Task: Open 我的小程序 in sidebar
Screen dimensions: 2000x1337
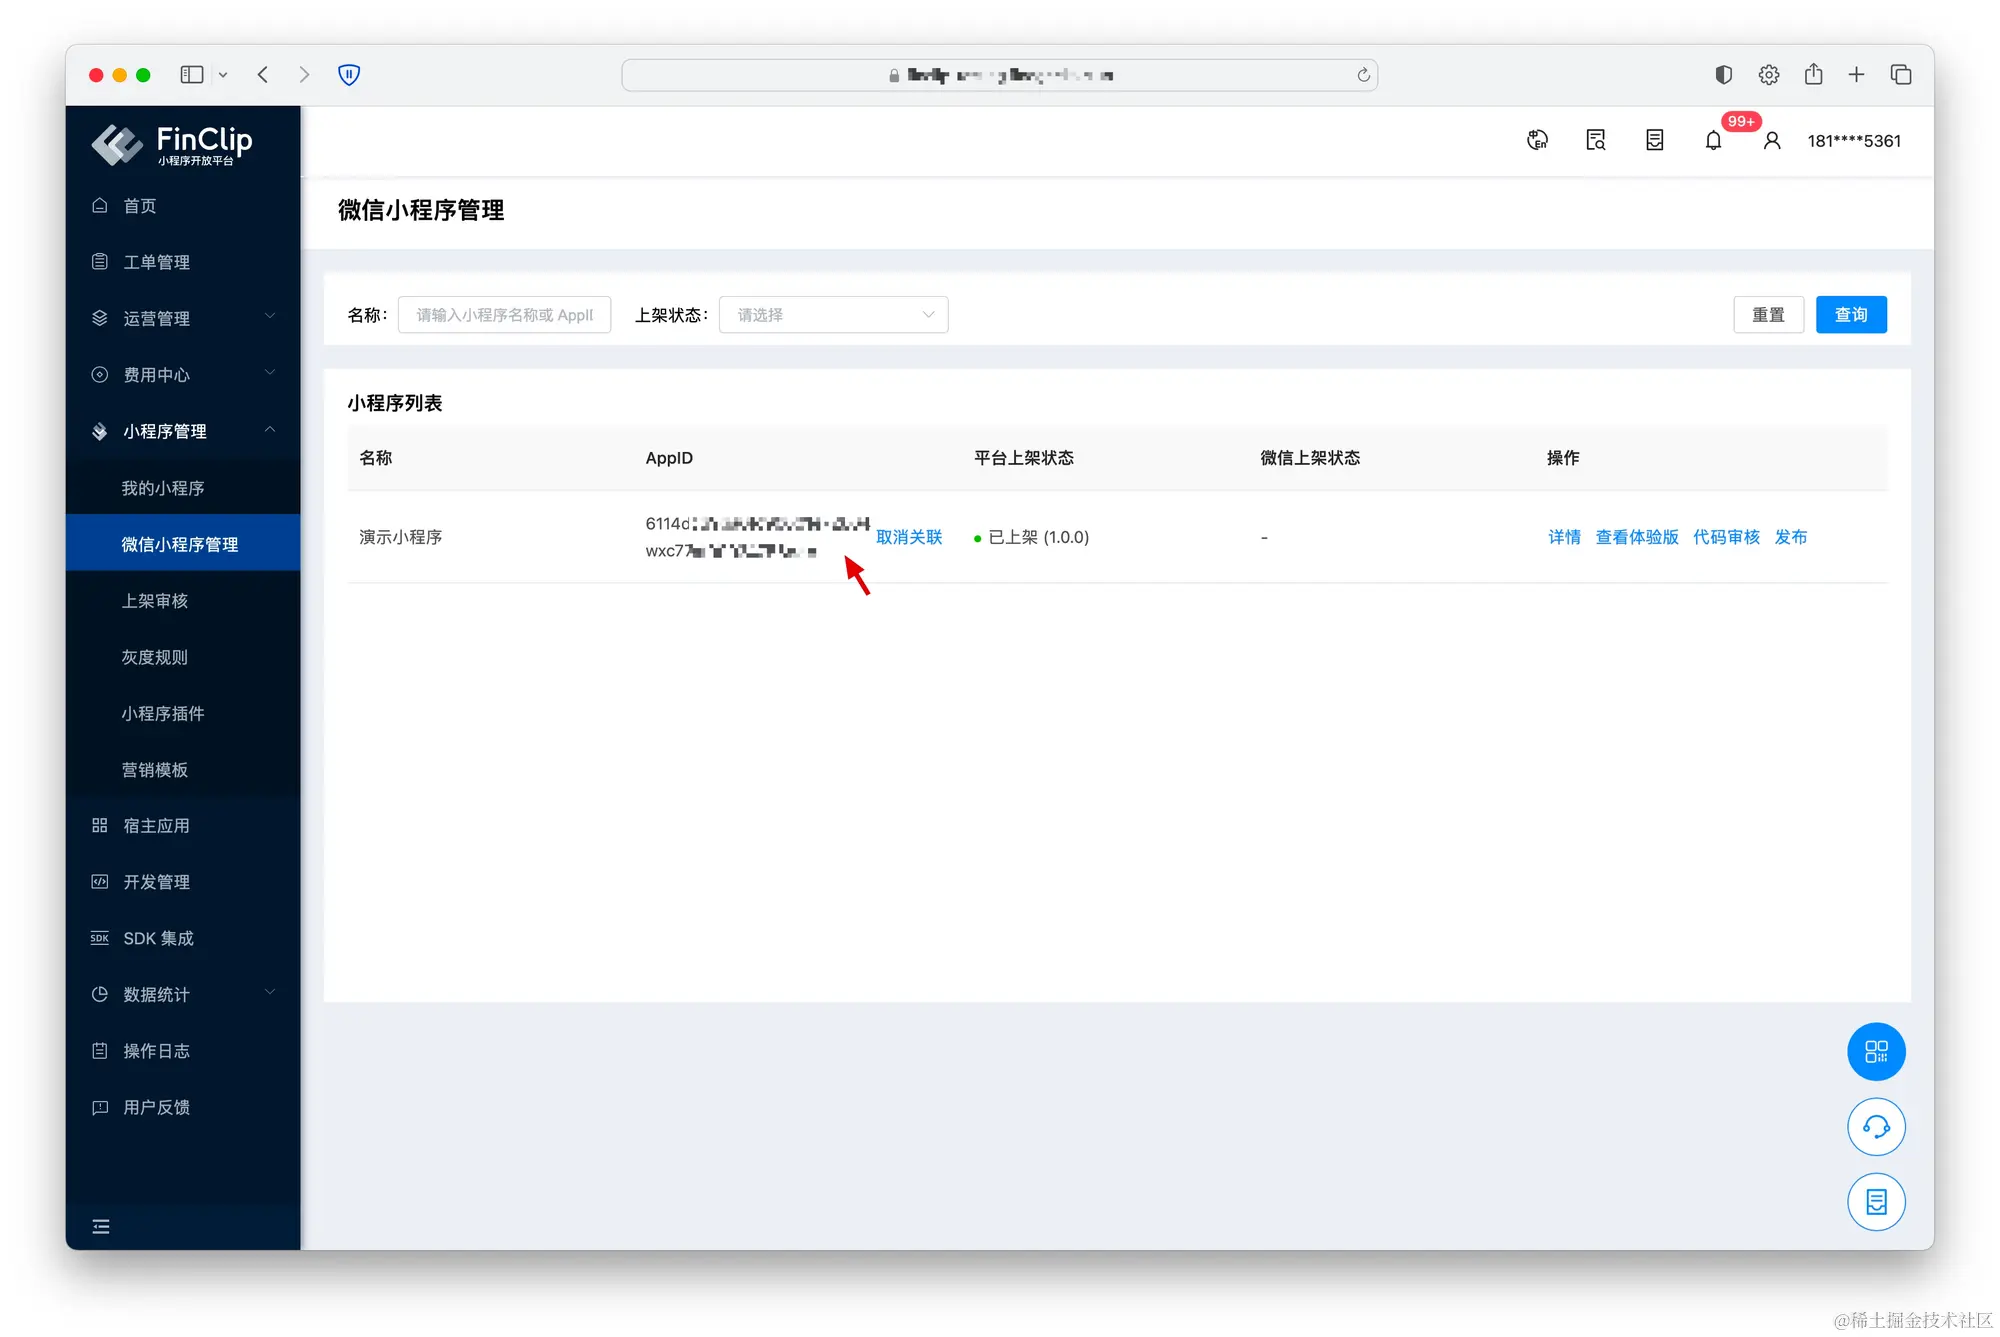Action: pyautogui.click(x=163, y=488)
